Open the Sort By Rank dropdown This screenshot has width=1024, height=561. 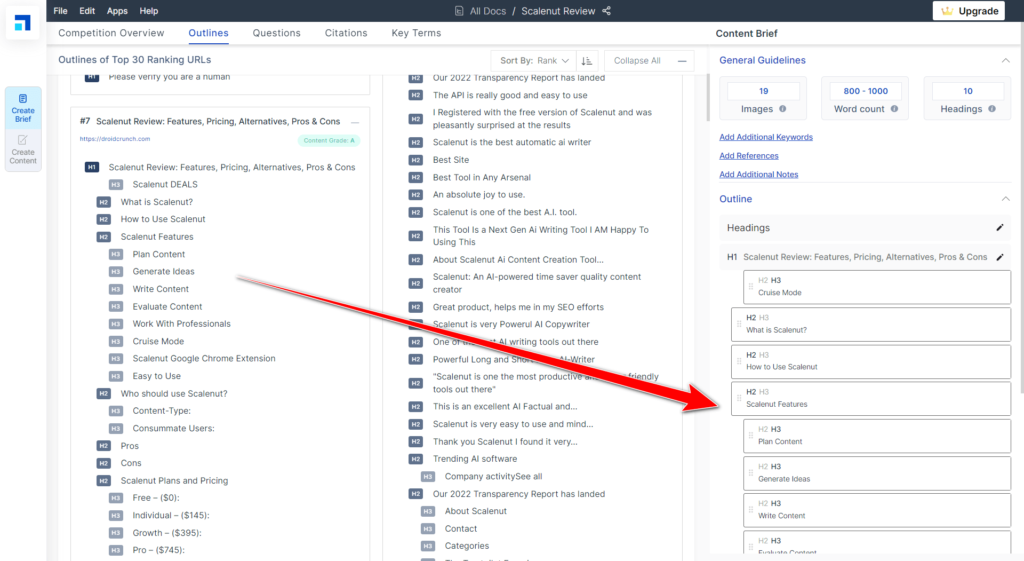[534, 61]
